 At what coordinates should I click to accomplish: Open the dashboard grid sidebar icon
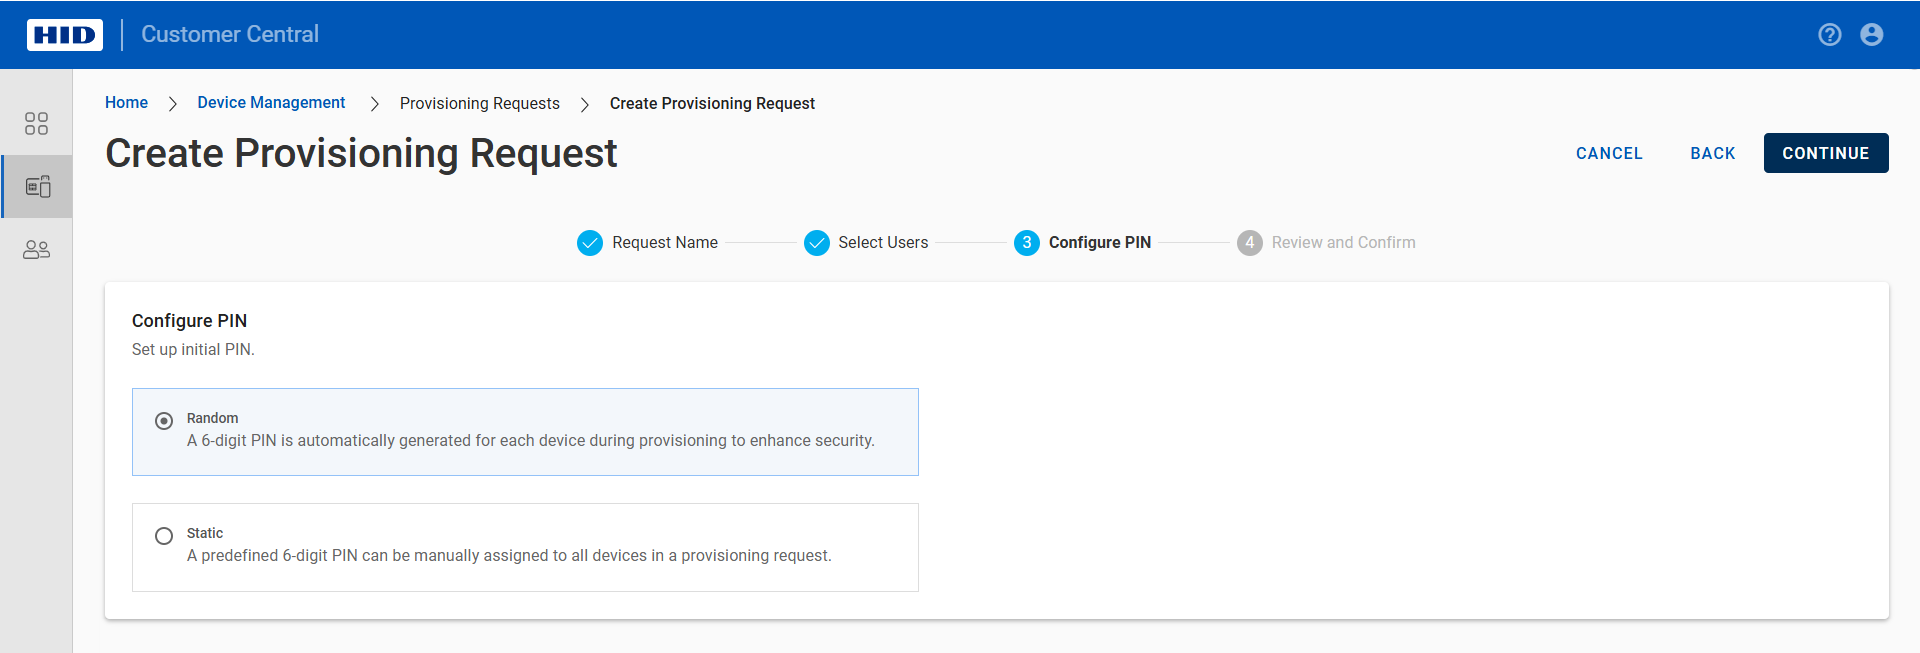[36, 123]
